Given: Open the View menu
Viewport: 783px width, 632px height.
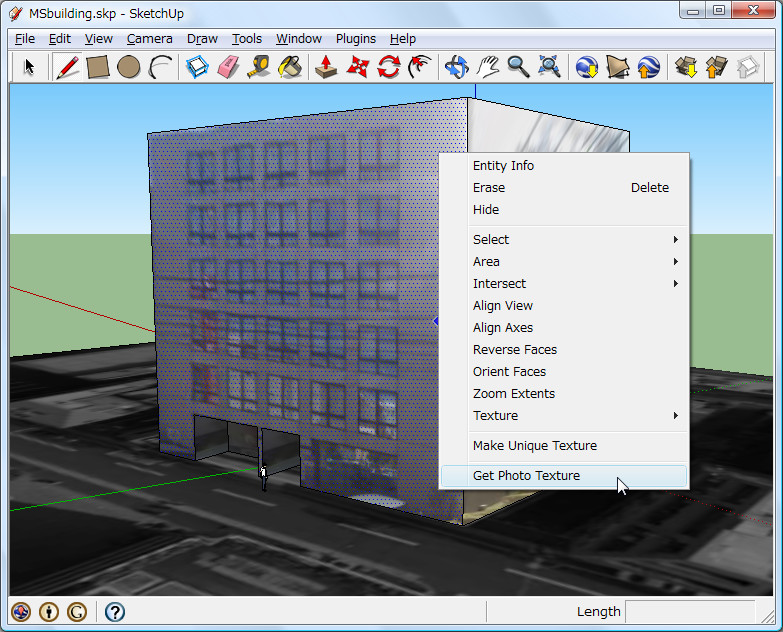Looking at the screenshot, I should pyautogui.click(x=98, y=38).
